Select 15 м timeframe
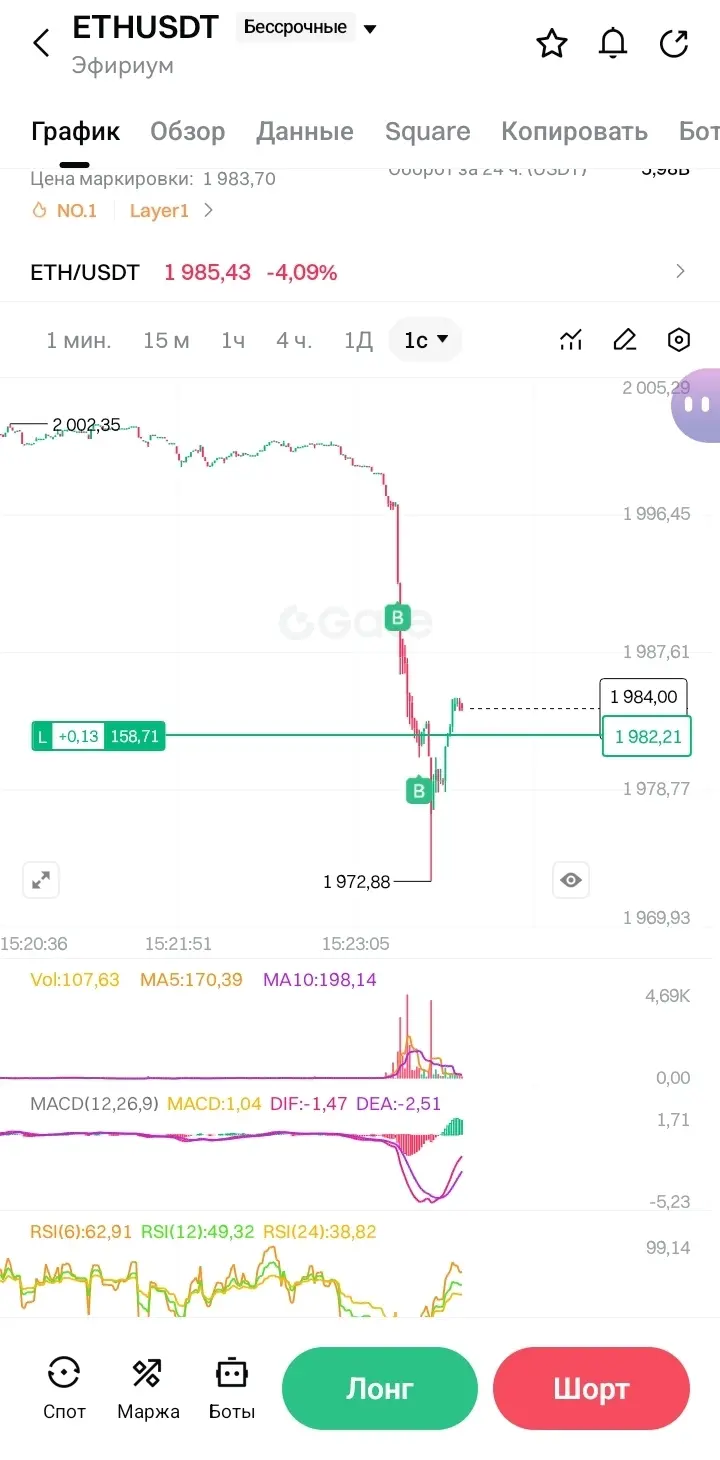 166,340
